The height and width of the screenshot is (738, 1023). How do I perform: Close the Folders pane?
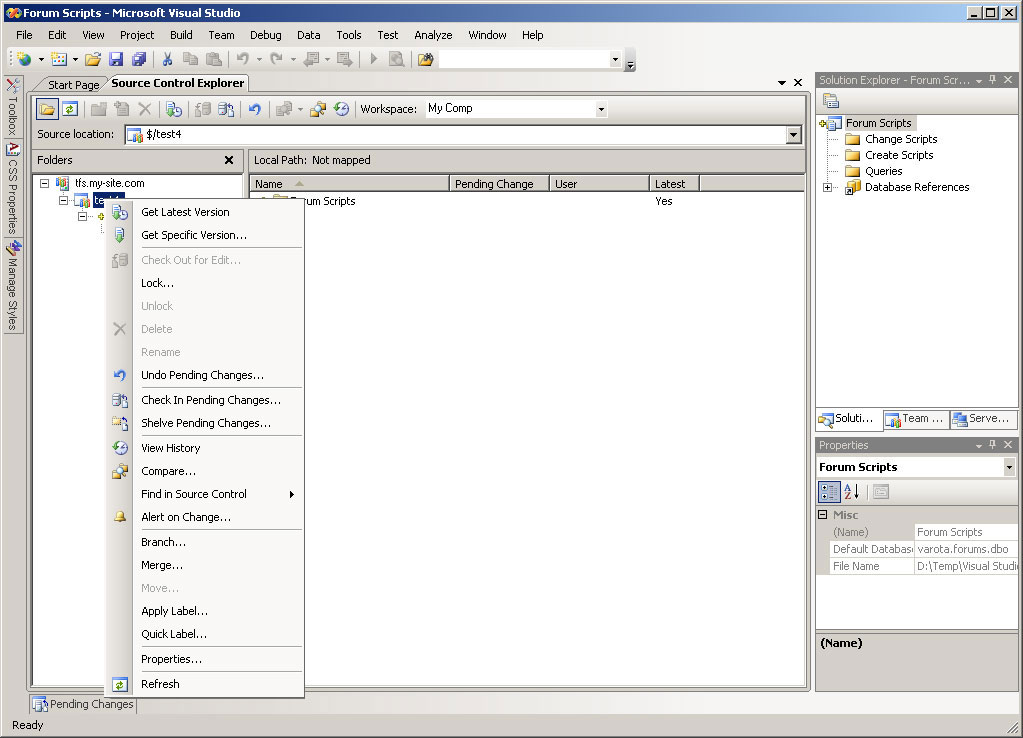229,160
